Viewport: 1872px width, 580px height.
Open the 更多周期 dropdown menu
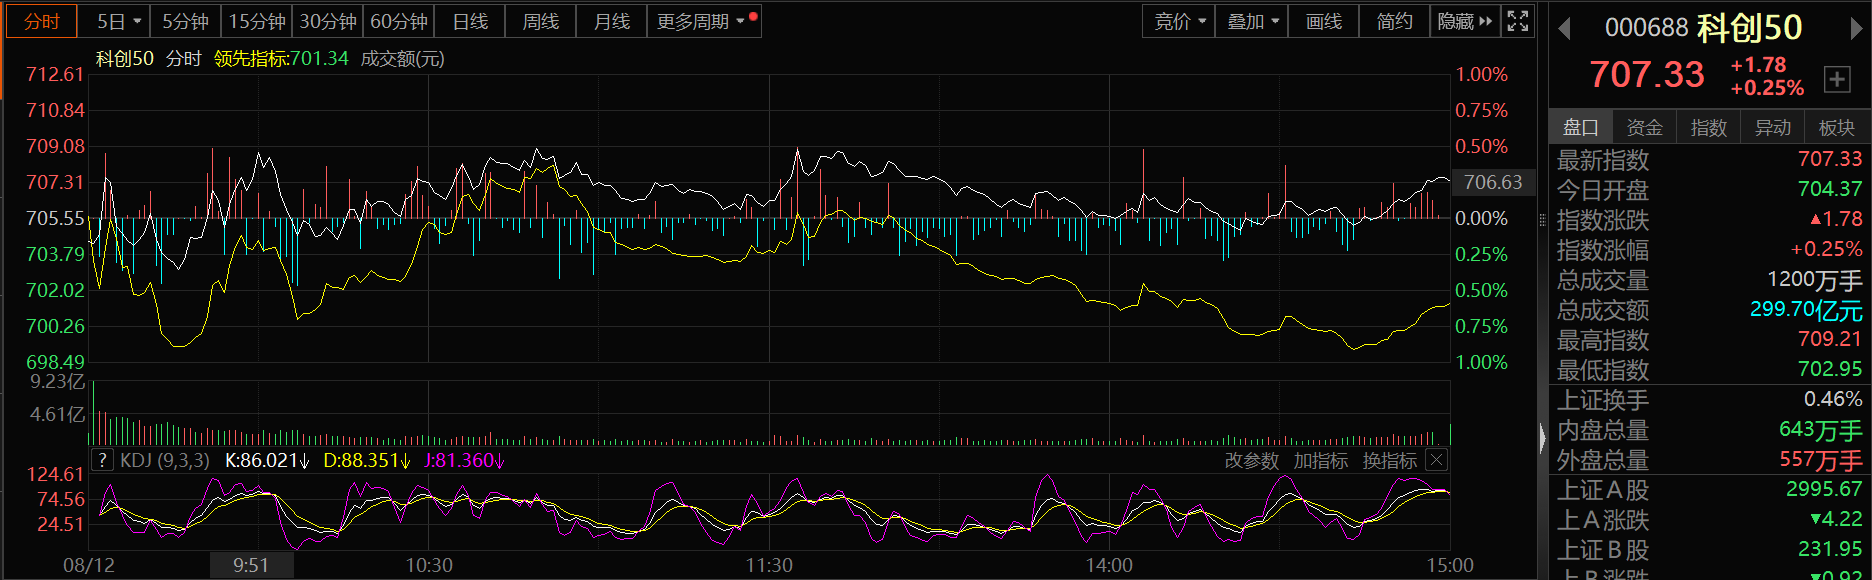click(702, 21)
